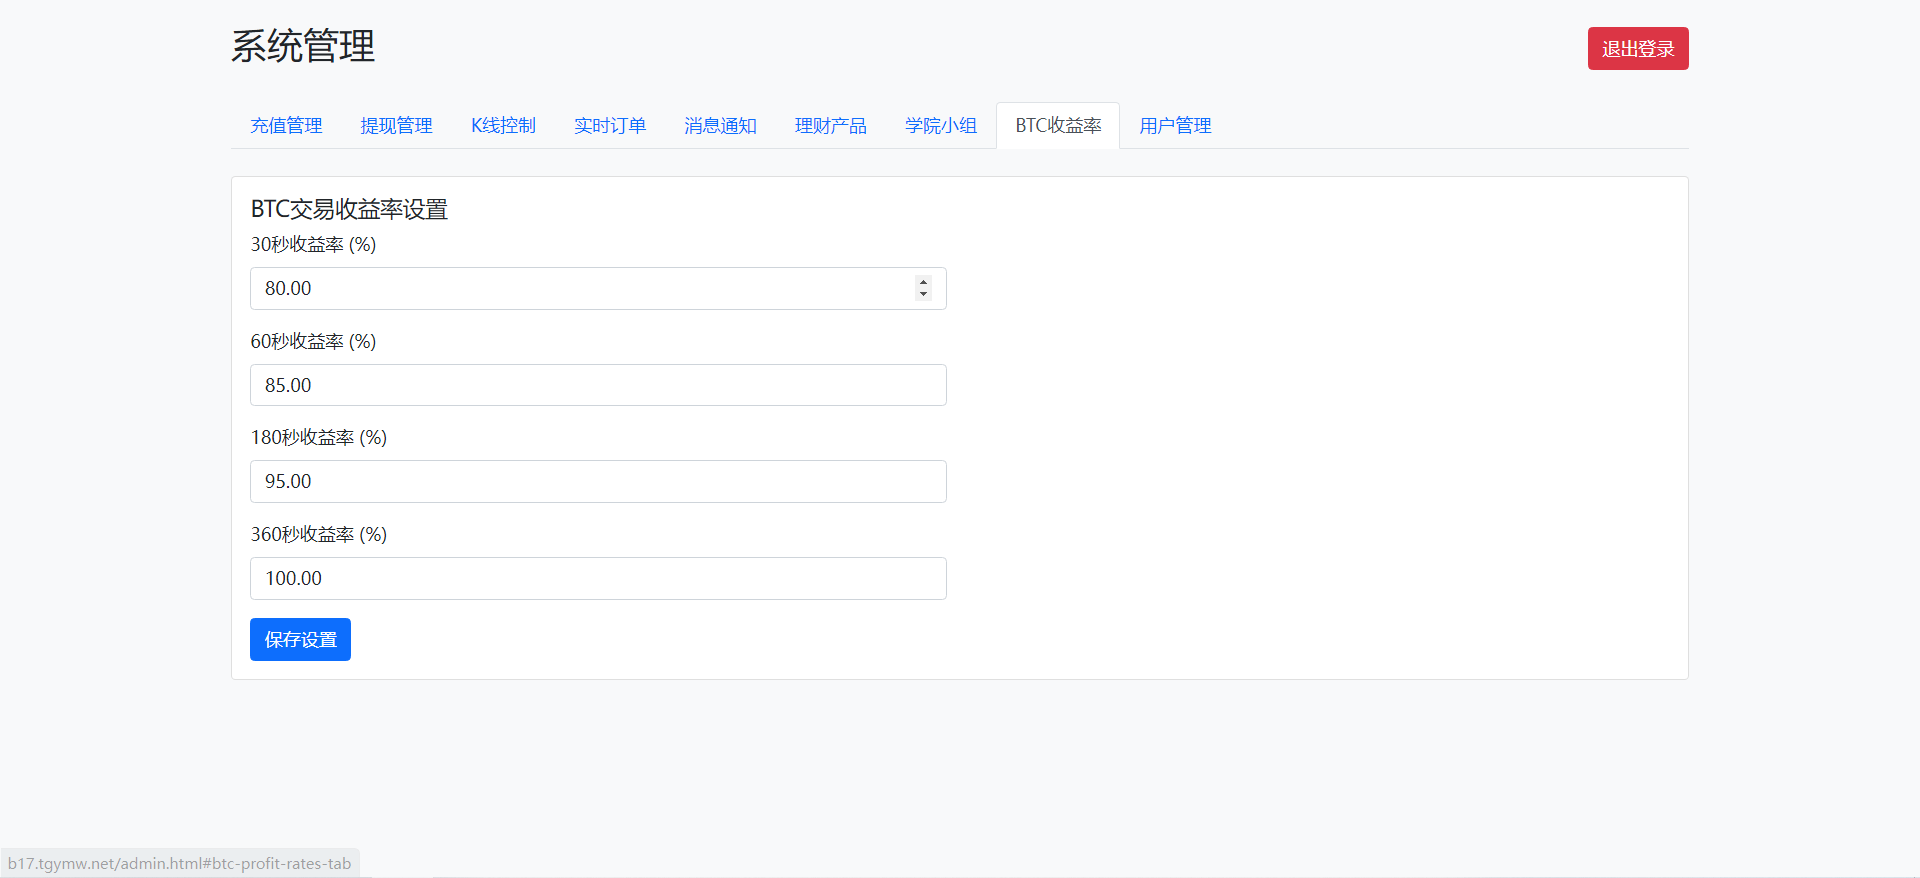The height and width of the screenshot is (878, 1920).
Task: Select the 学院小组 tab
Action: (940, 126)
